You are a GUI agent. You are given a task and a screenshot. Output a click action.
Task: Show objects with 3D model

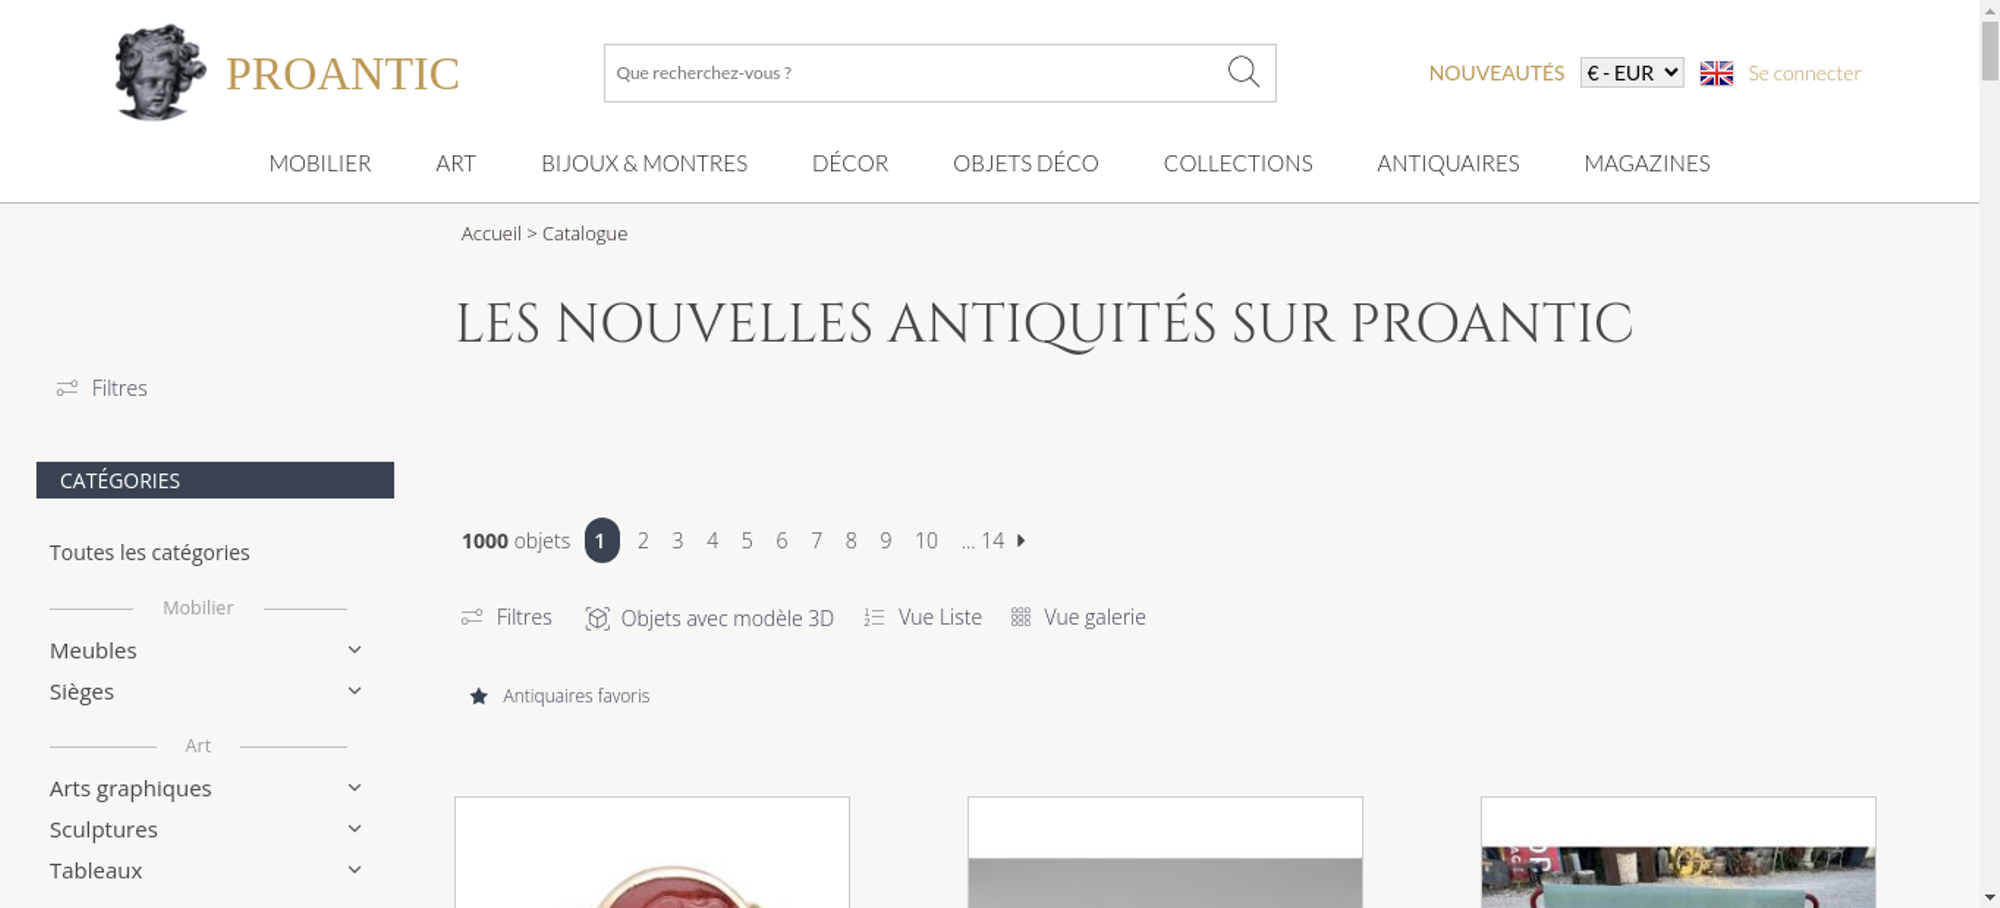709,618
